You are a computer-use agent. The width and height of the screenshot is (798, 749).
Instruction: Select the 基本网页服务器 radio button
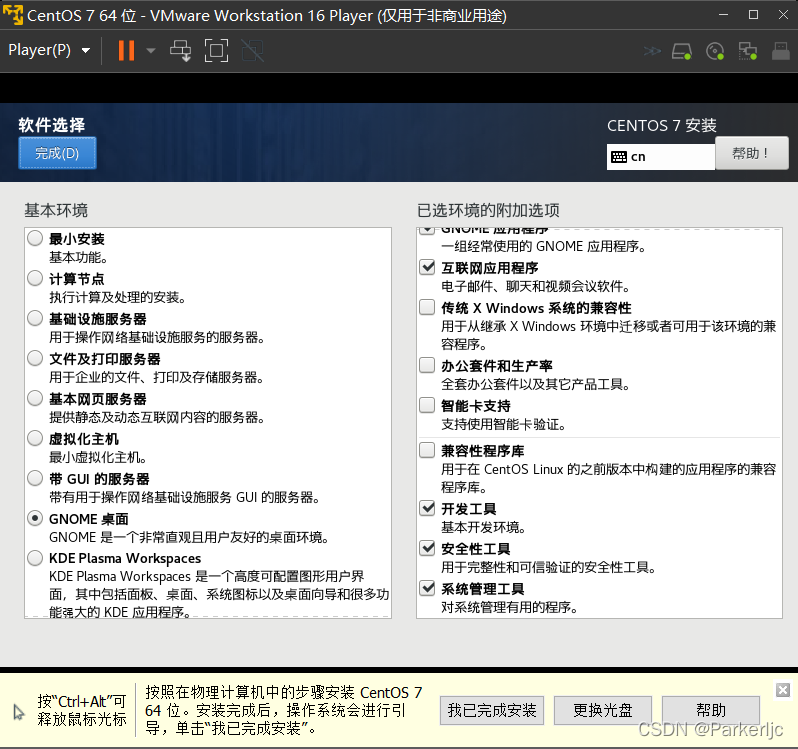coord(35,398)
